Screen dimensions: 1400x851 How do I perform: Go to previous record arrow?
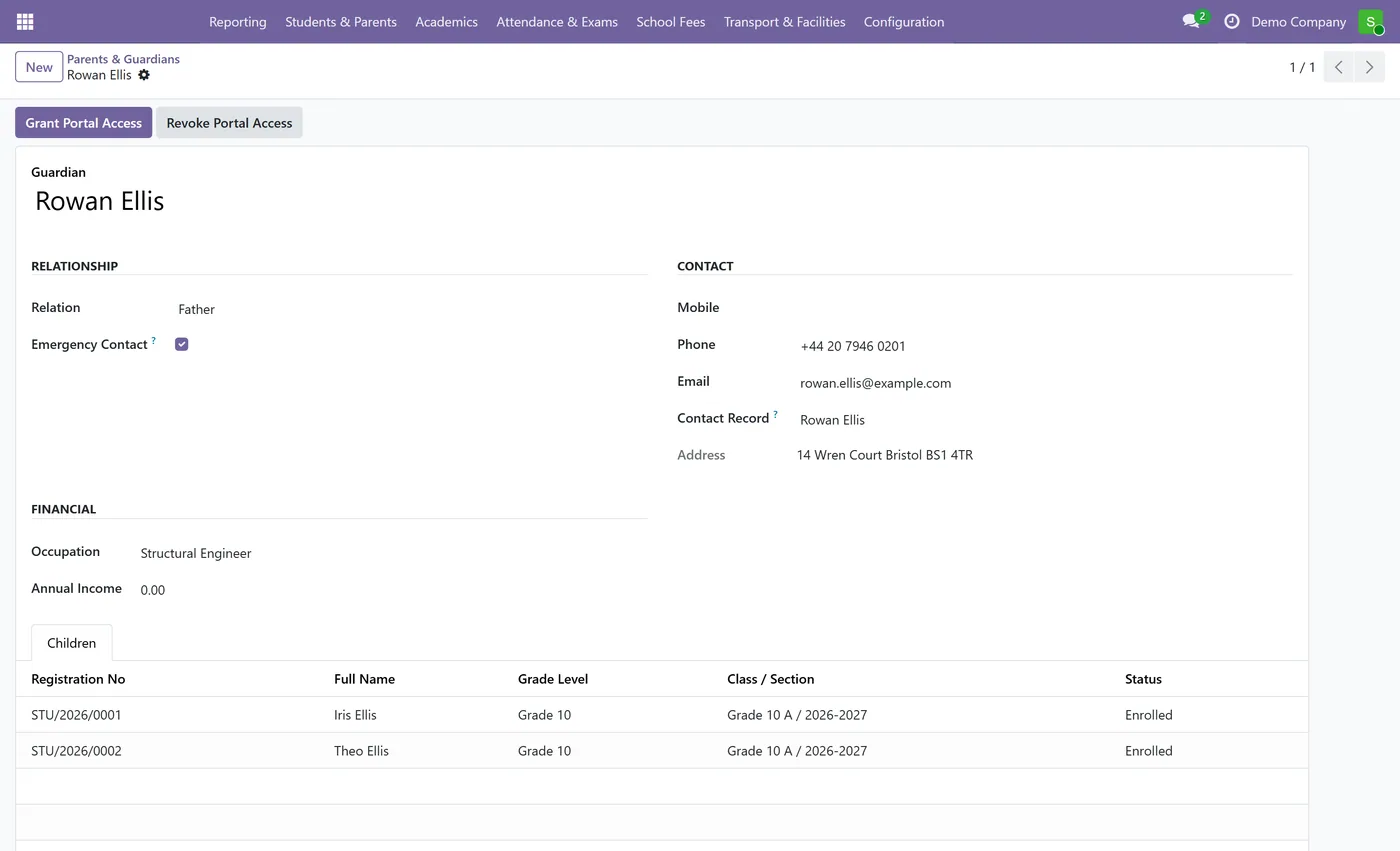click(x=1338, y=67)
